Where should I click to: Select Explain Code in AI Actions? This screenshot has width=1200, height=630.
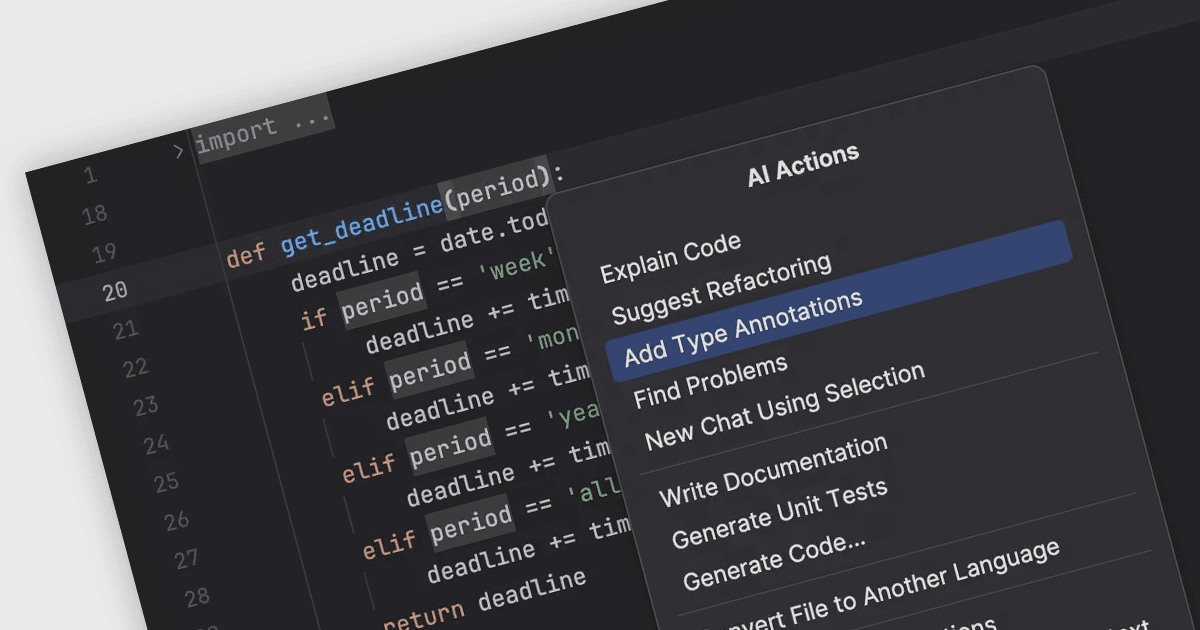(x=671, y=258)
